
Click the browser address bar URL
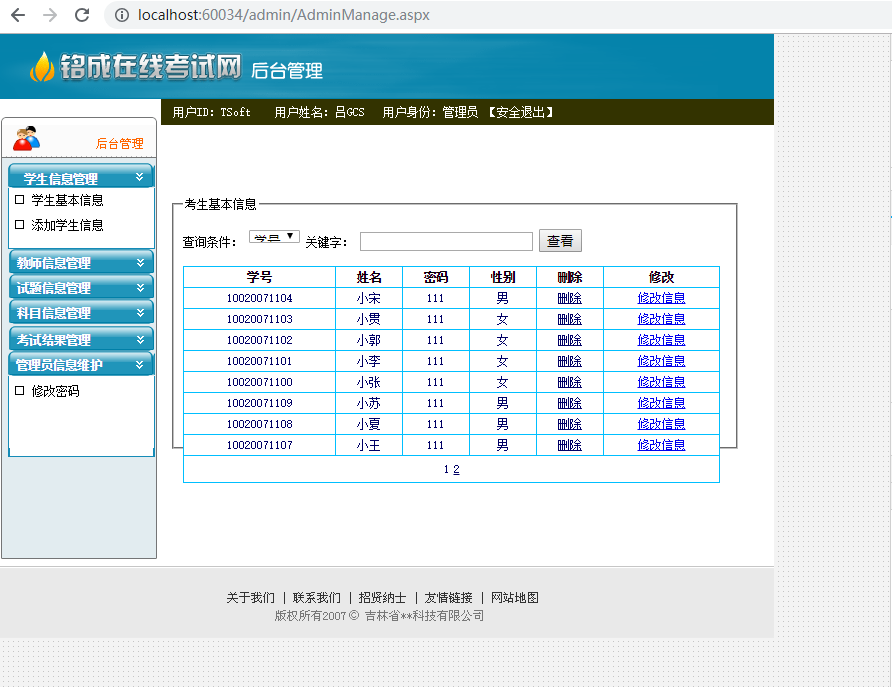coord(283,15)
